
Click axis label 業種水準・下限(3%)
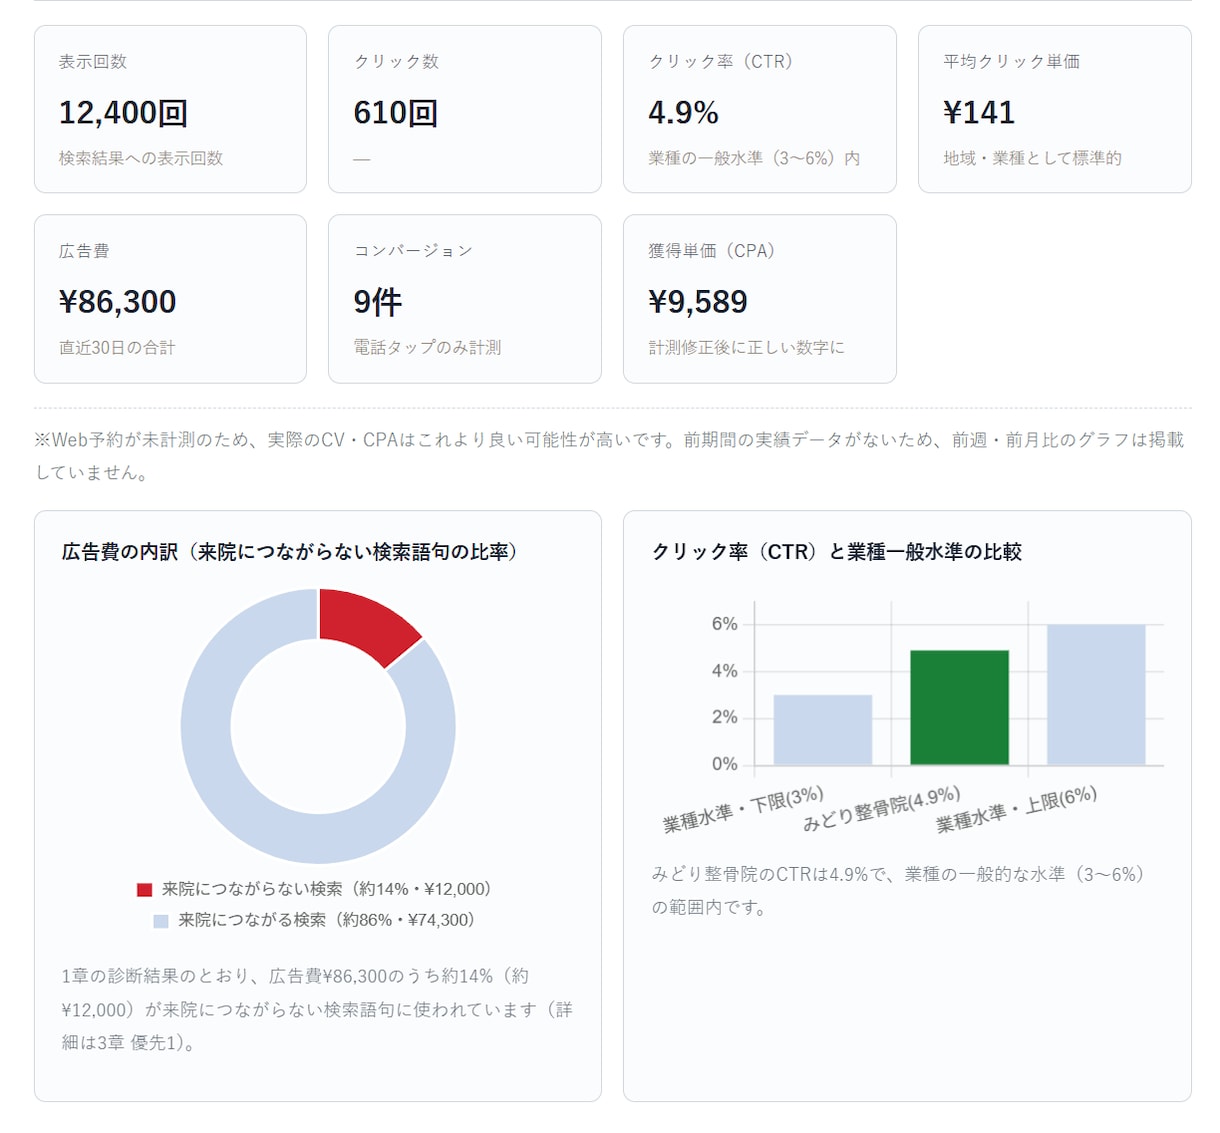pyautogui.click(x=743, y=810)
